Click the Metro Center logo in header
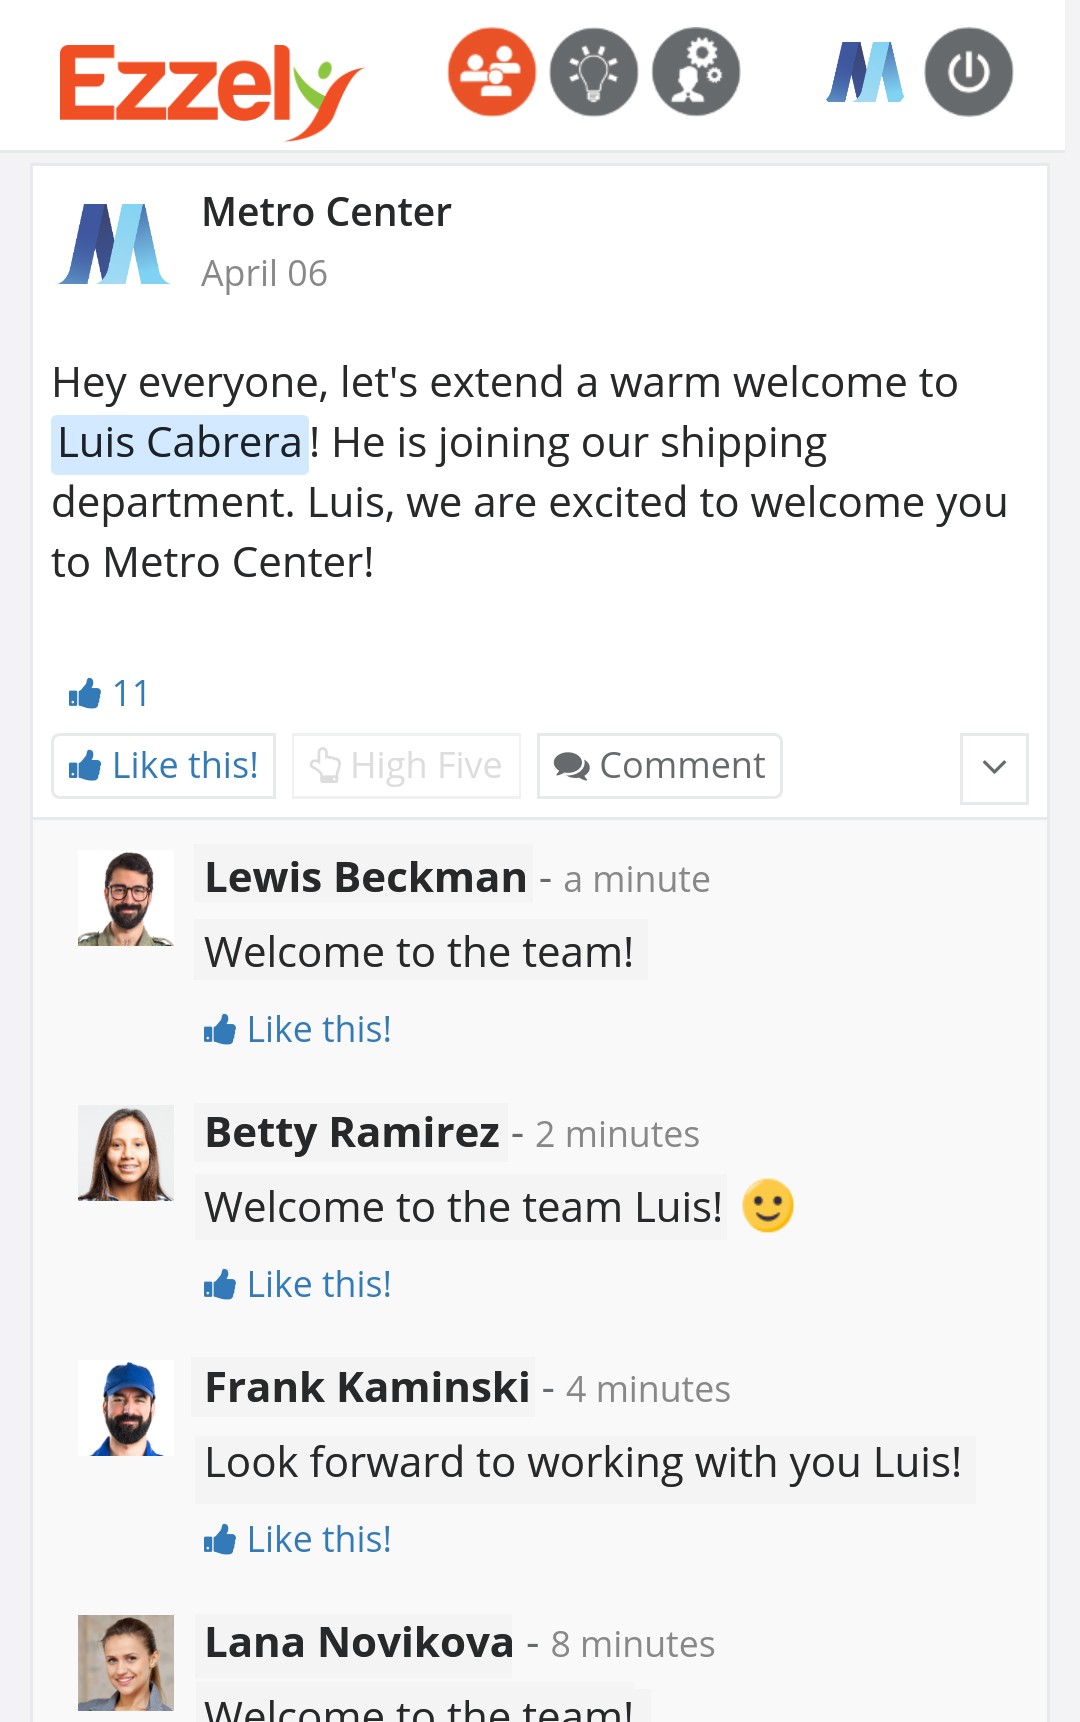Viewport: 1080px width, 1722px height. (x=865, y=72)
